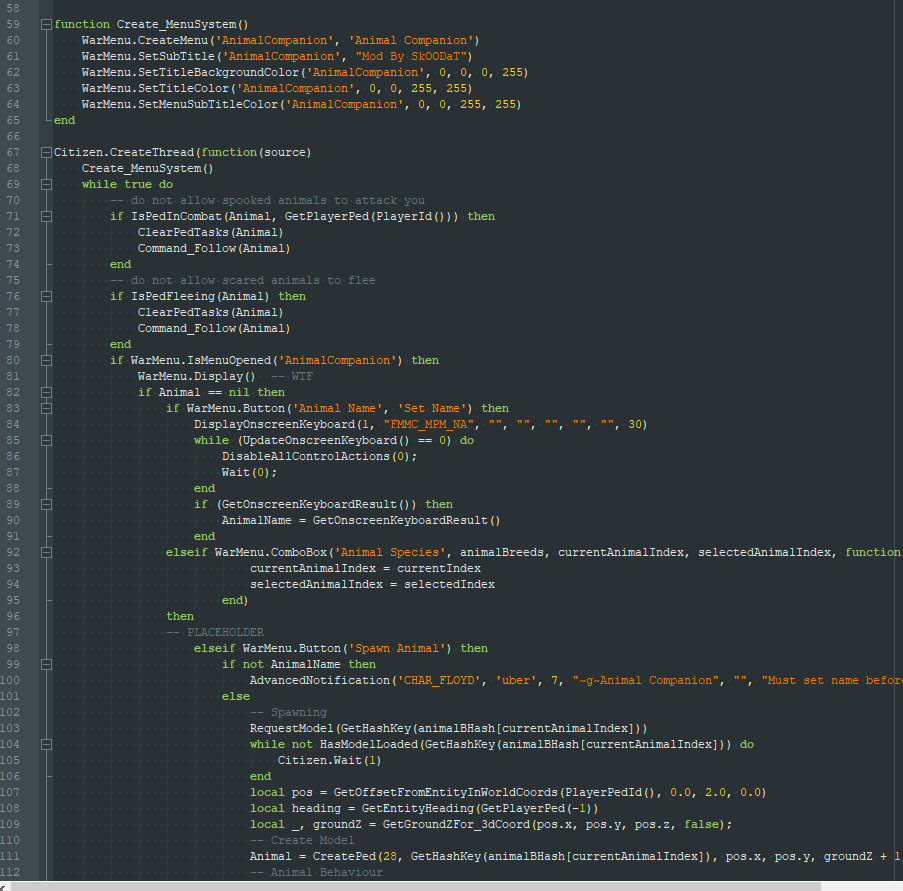903x891 pixels.
Task: Collapse the GetOnscreenKeyboardResult if-block fold
Action: 46,505
